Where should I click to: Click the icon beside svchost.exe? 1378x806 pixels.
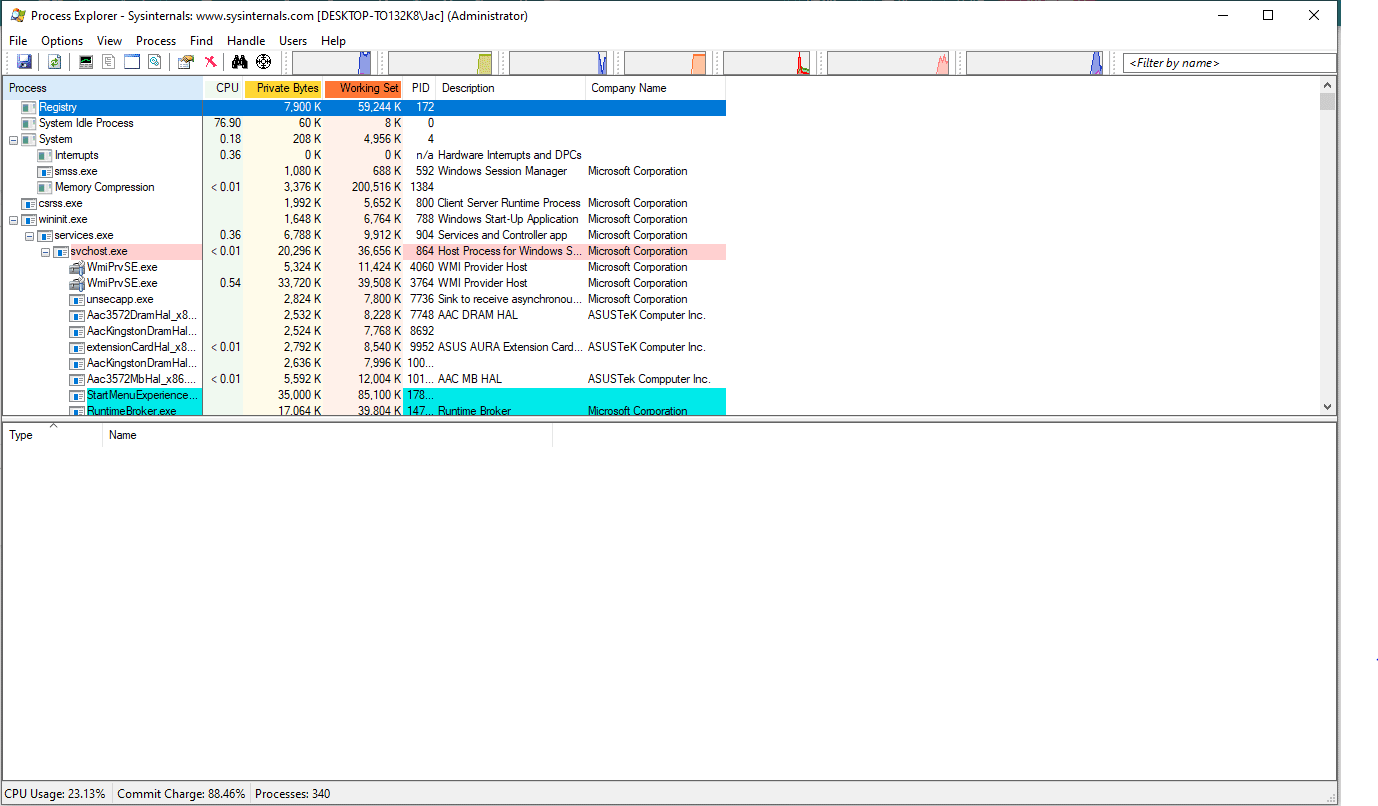click(x=61, y=251)
